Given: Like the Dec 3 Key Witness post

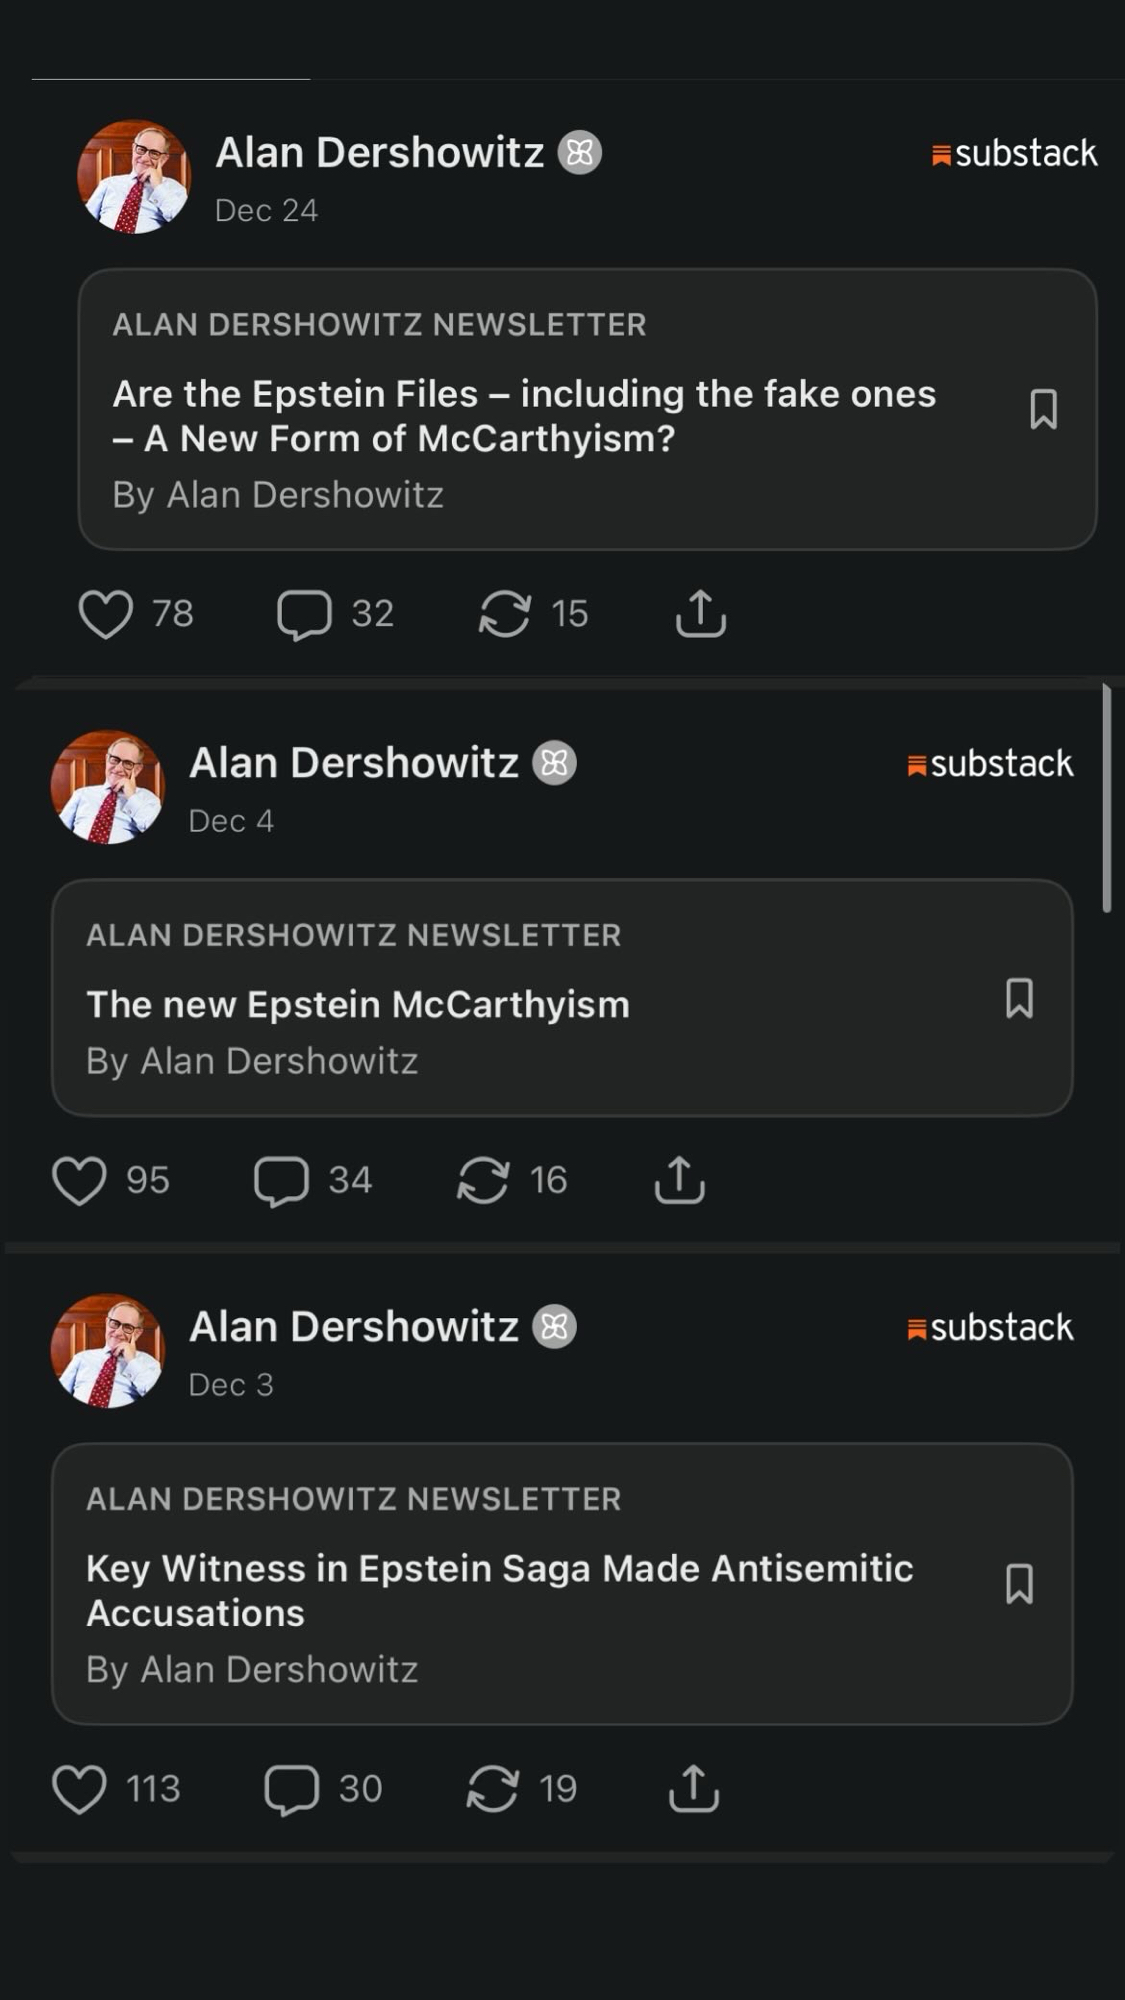Looking at the screenshot, I should coord(79,1789).
